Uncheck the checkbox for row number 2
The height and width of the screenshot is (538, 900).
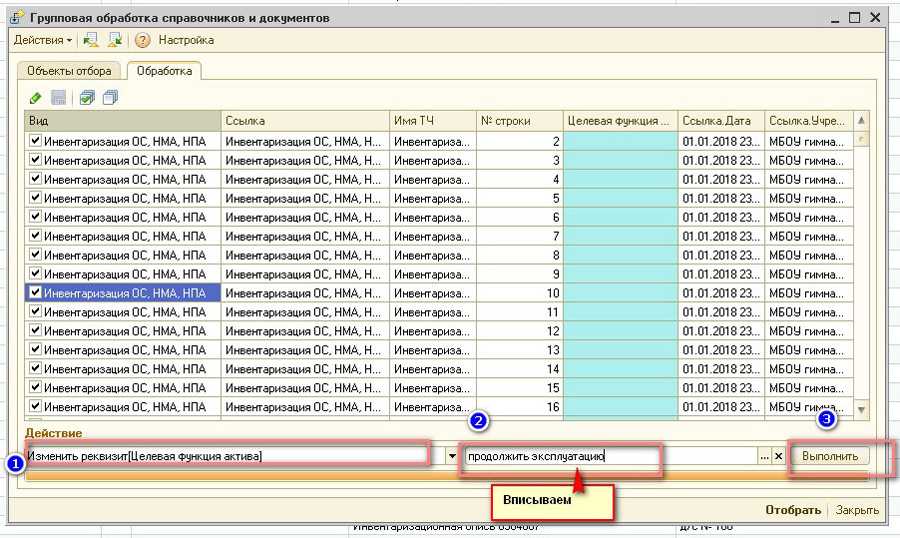35,141
